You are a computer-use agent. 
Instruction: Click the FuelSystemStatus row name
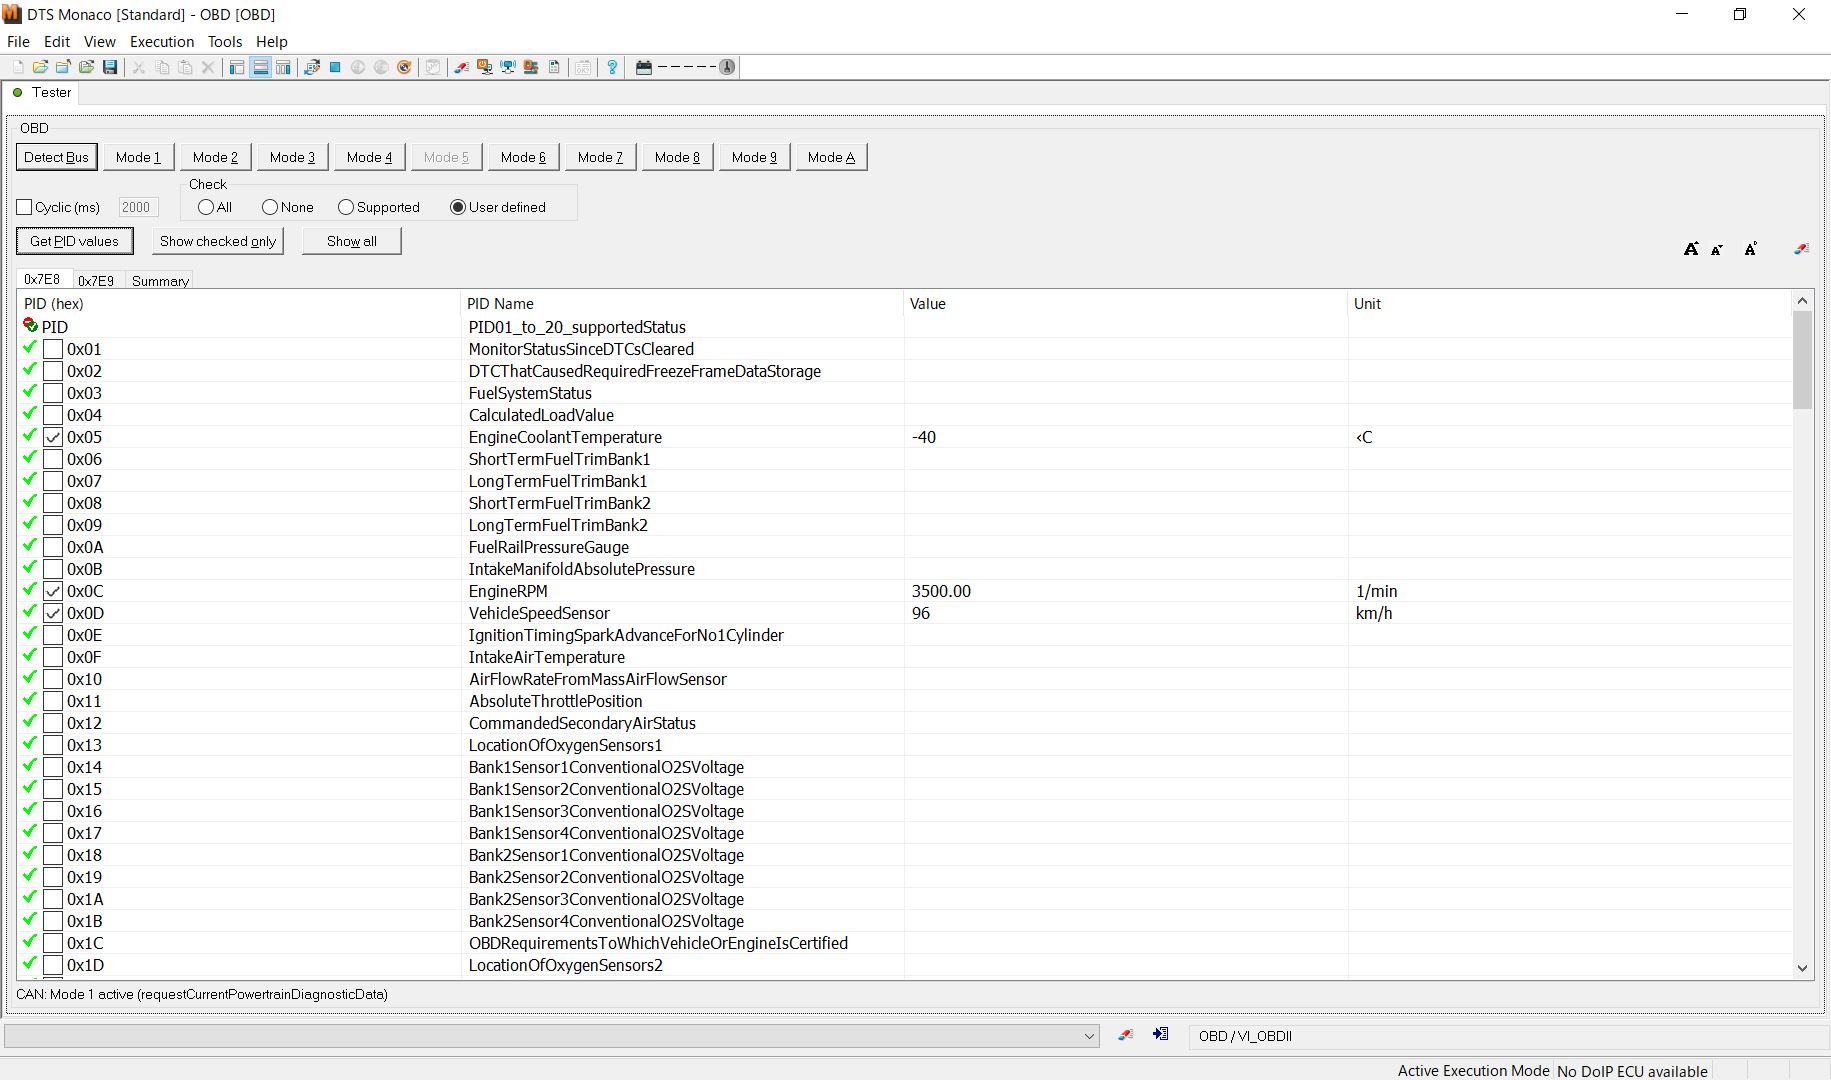pos(530,393)
